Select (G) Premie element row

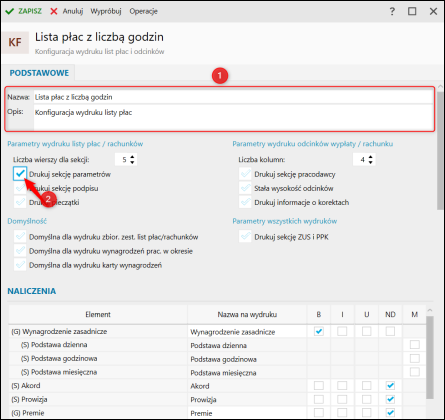[x=98, y=413]
